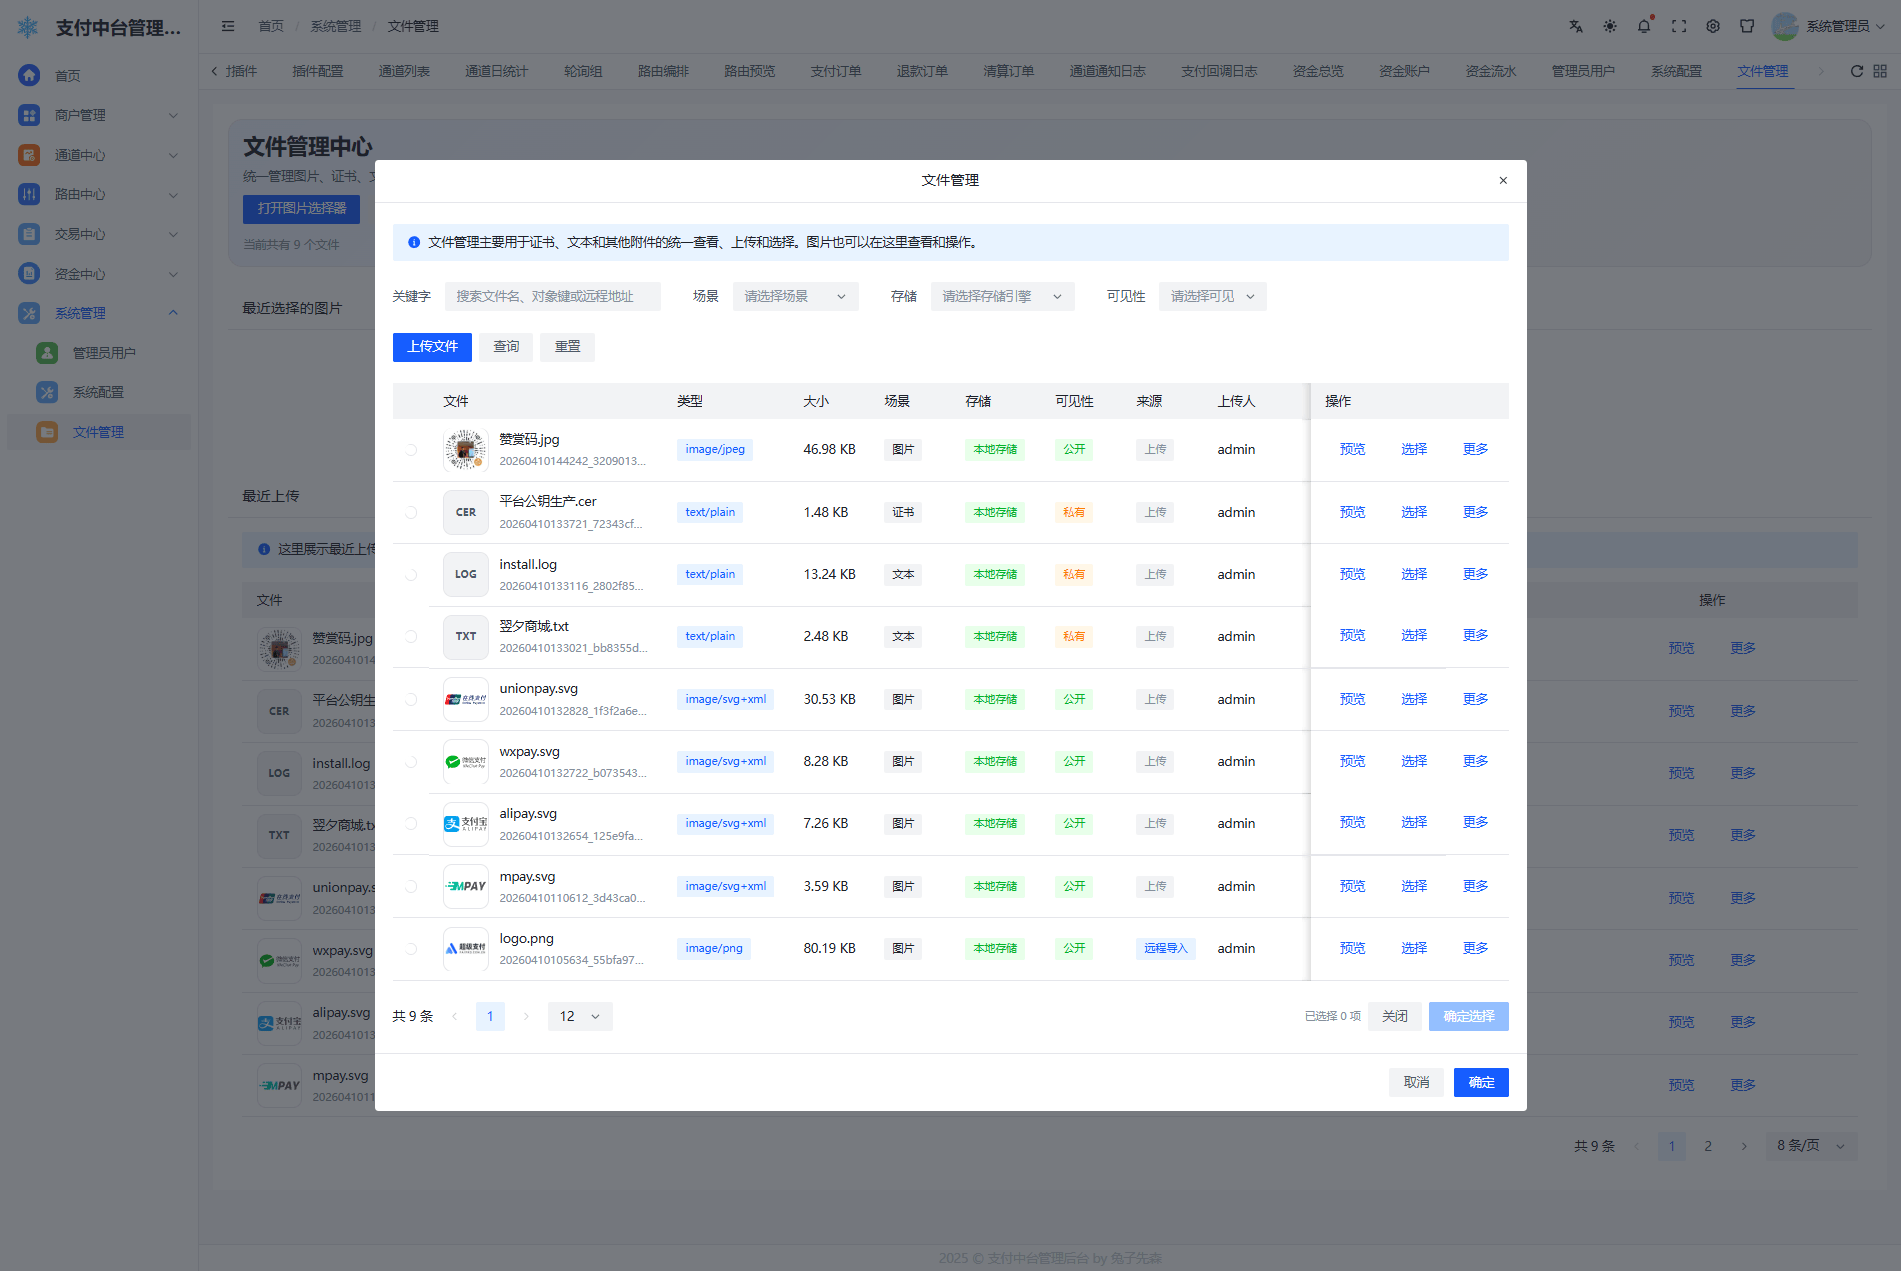Click 预览 link for unionpay.svg

(x=1352, y=699)
